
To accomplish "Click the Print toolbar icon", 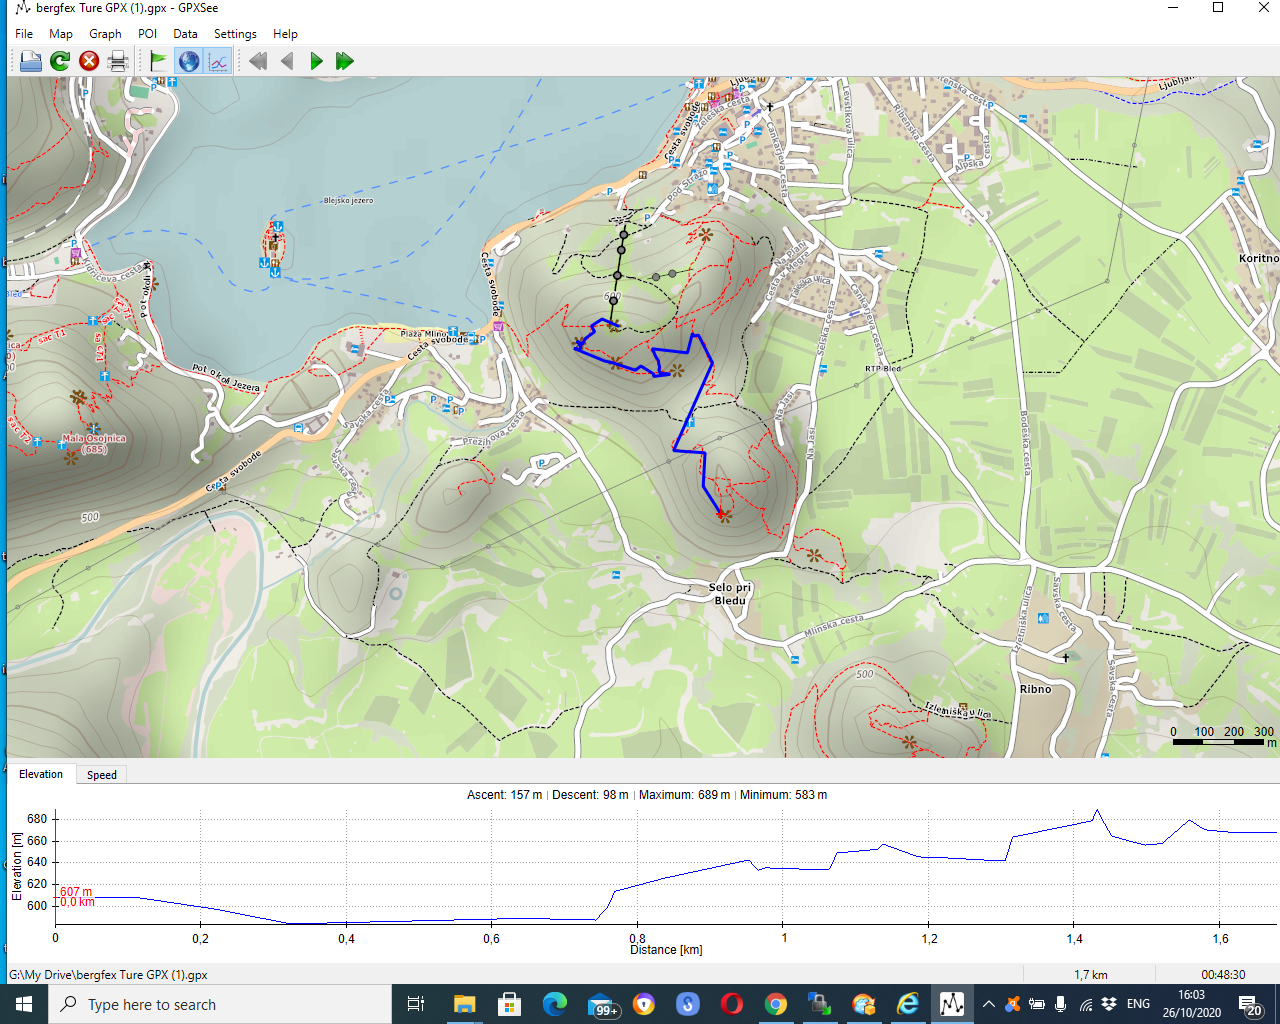I will click(x=118, y=61).
